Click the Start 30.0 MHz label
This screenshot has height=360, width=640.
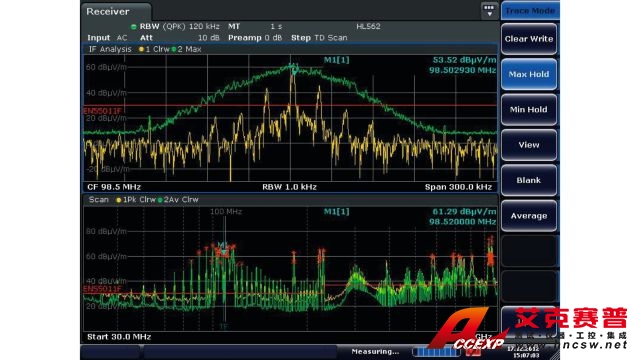click(119, 337)
